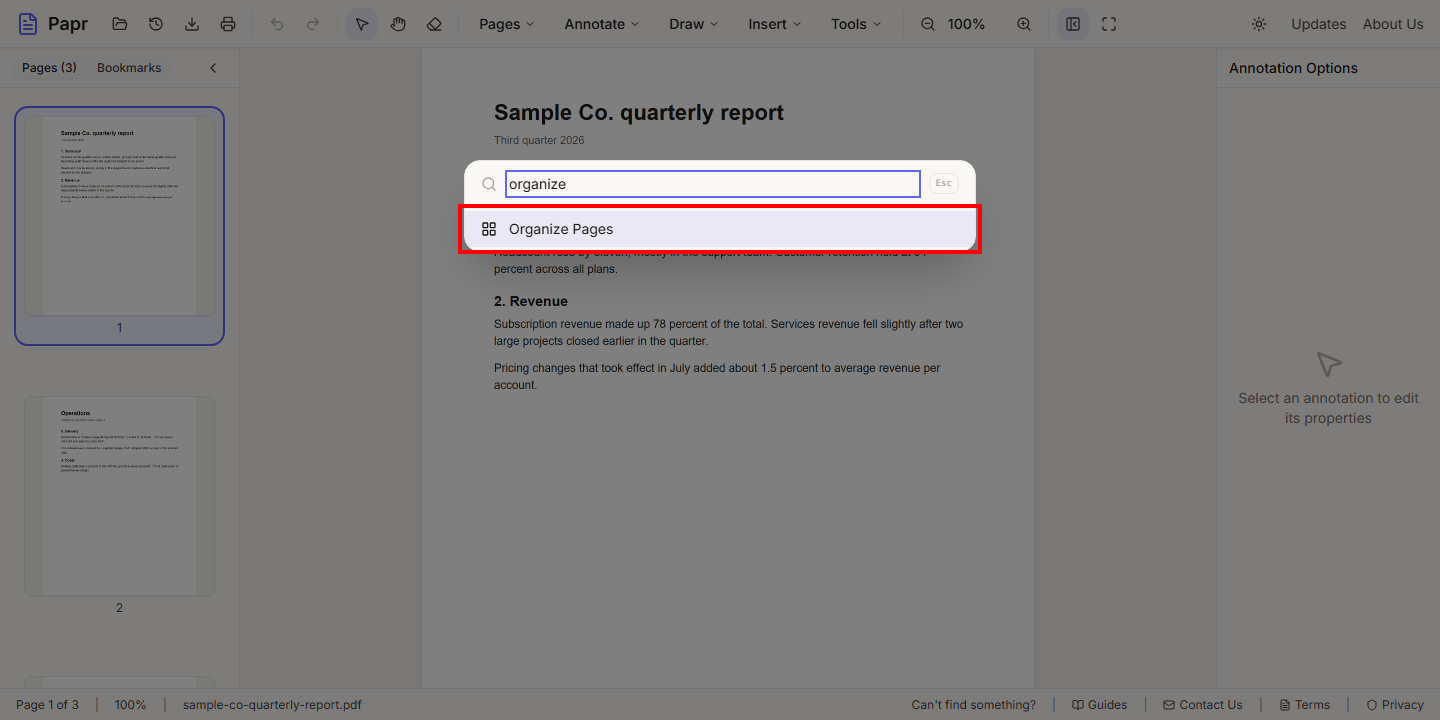This screenshot has width=1440, height=720.
Task: Open the Terms footer link
Action: coord(1304,705)
